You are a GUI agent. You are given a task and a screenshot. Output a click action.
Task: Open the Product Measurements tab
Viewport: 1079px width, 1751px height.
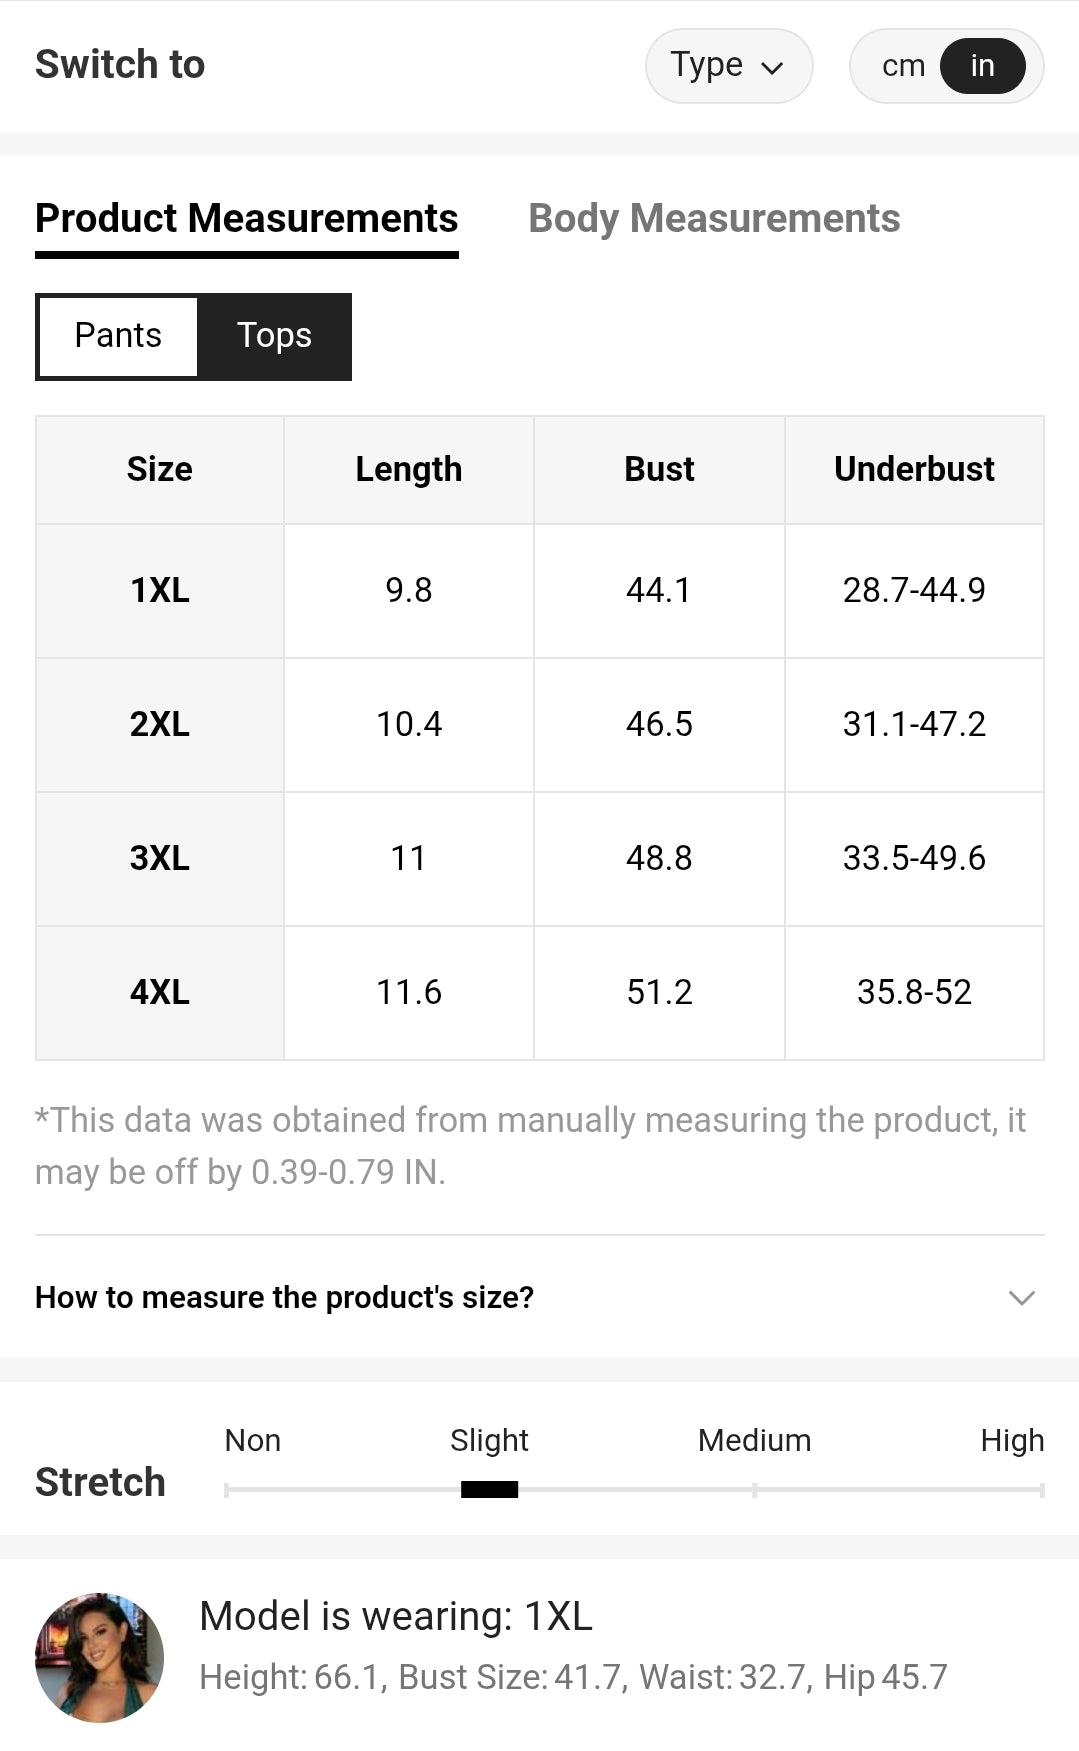(246, 219)
